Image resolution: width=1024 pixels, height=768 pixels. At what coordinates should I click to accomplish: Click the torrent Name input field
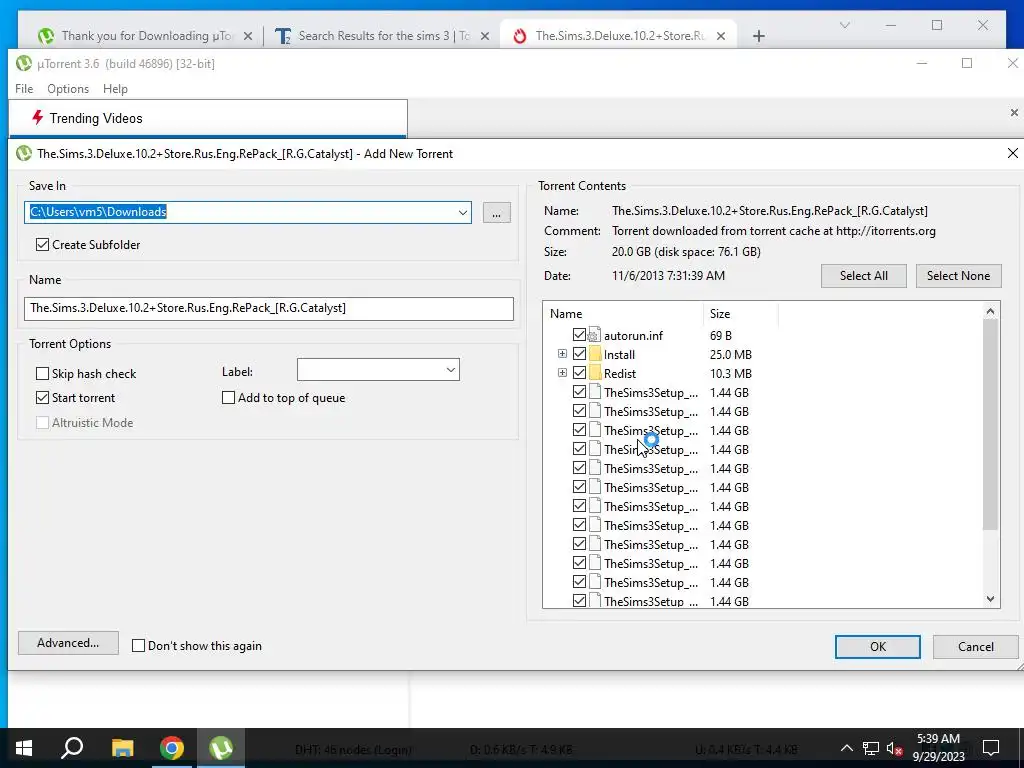coord(268,308)
